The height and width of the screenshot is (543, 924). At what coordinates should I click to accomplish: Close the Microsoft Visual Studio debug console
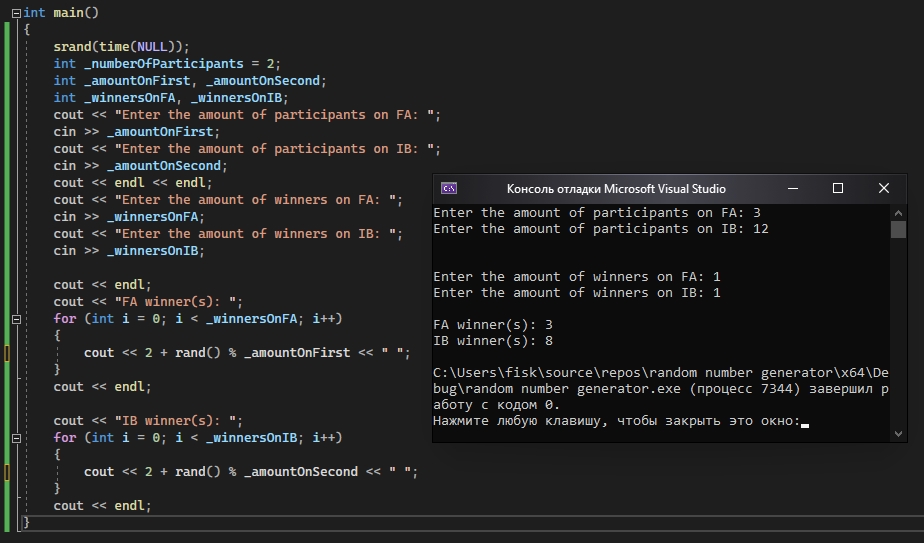coord(884,188)
